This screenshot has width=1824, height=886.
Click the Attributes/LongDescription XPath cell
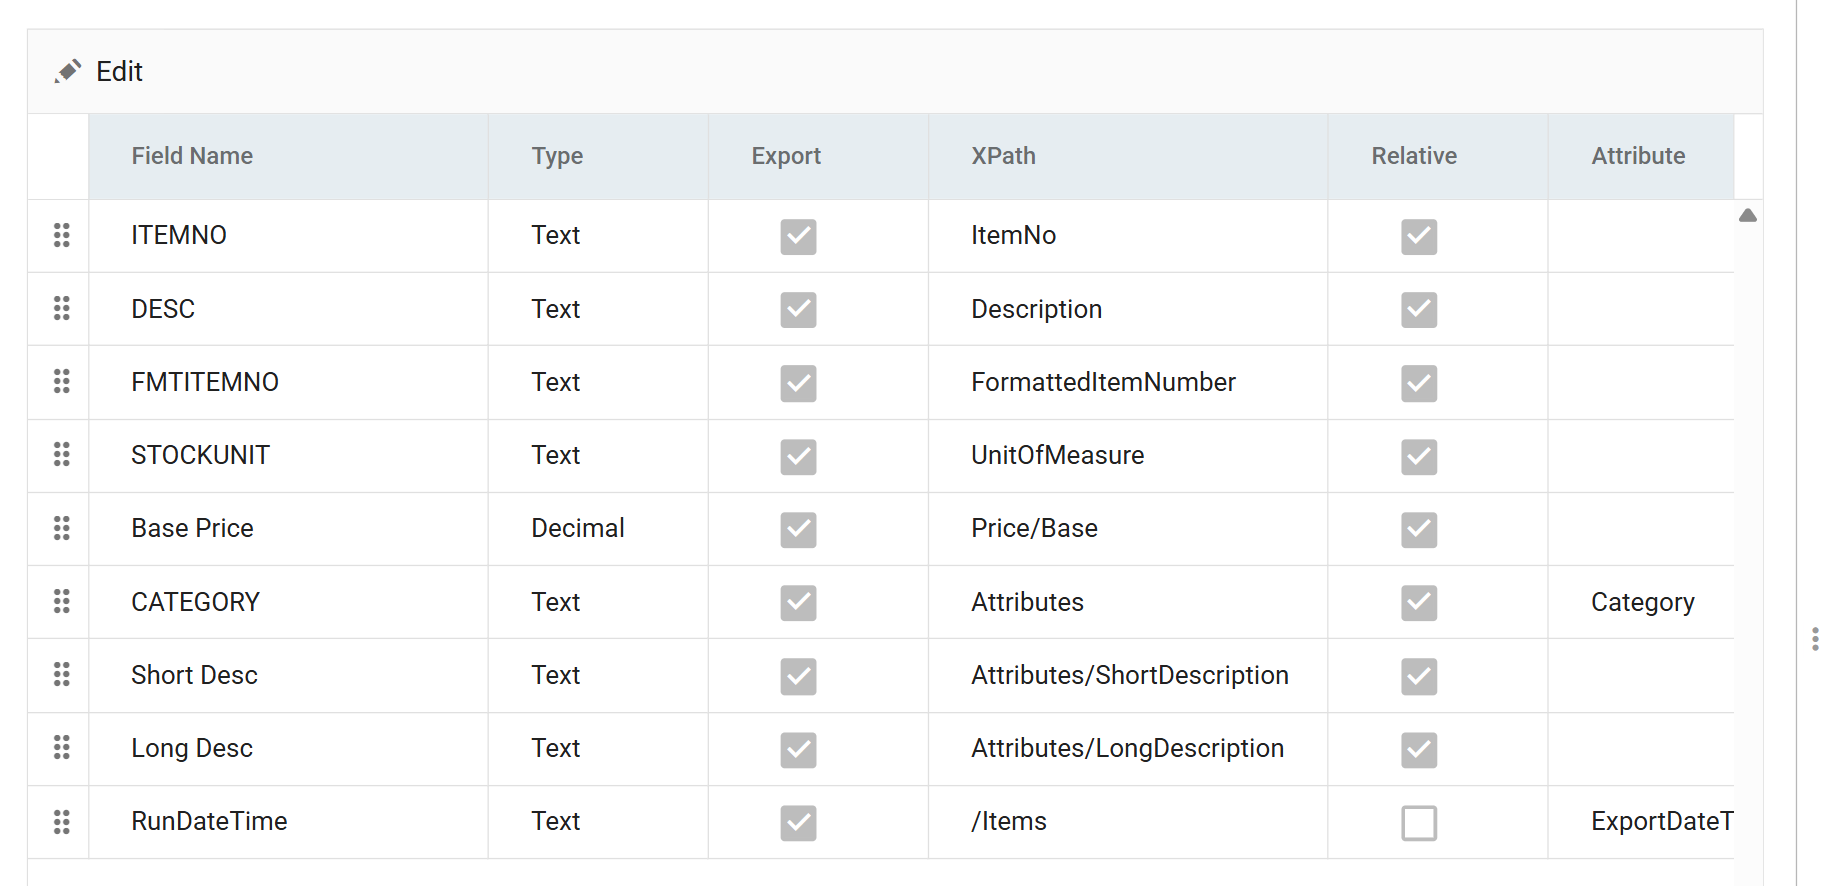pyautogui.click(x=1128, y=749)
